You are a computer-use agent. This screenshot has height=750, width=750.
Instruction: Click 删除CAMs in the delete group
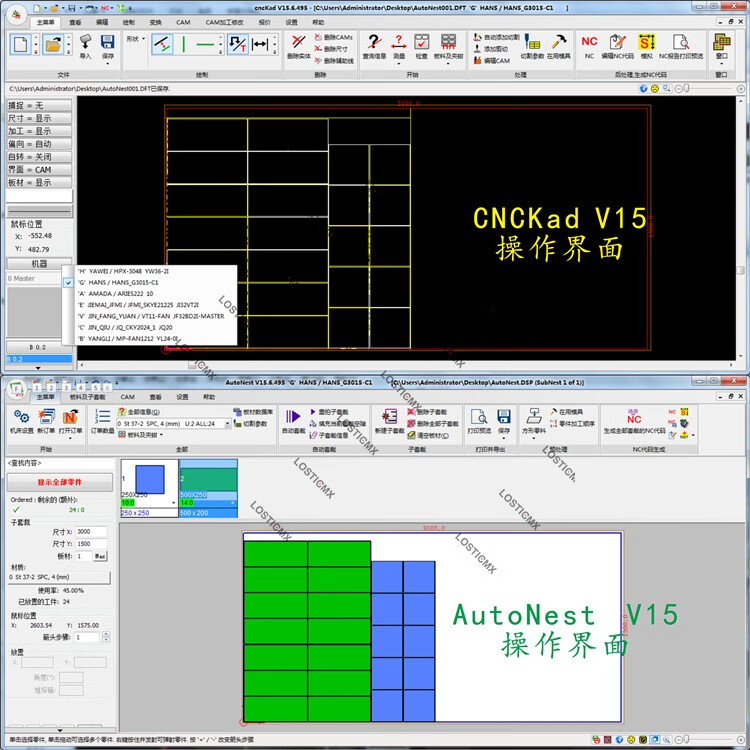[x=334, y=37]
